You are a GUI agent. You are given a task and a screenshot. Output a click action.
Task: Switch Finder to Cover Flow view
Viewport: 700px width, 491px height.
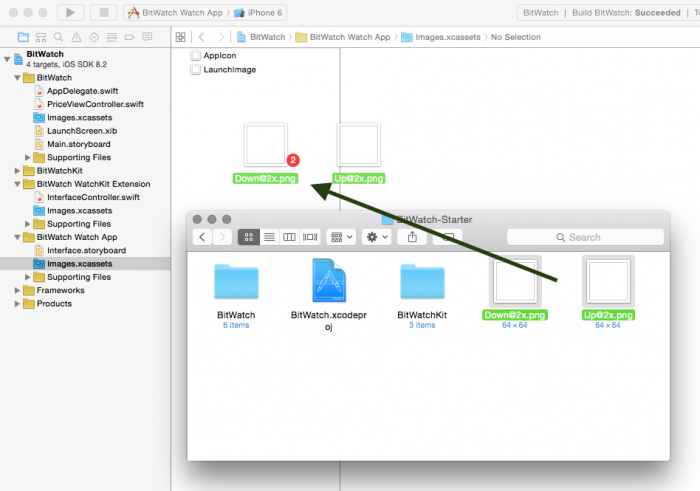[x=310, y=237]
